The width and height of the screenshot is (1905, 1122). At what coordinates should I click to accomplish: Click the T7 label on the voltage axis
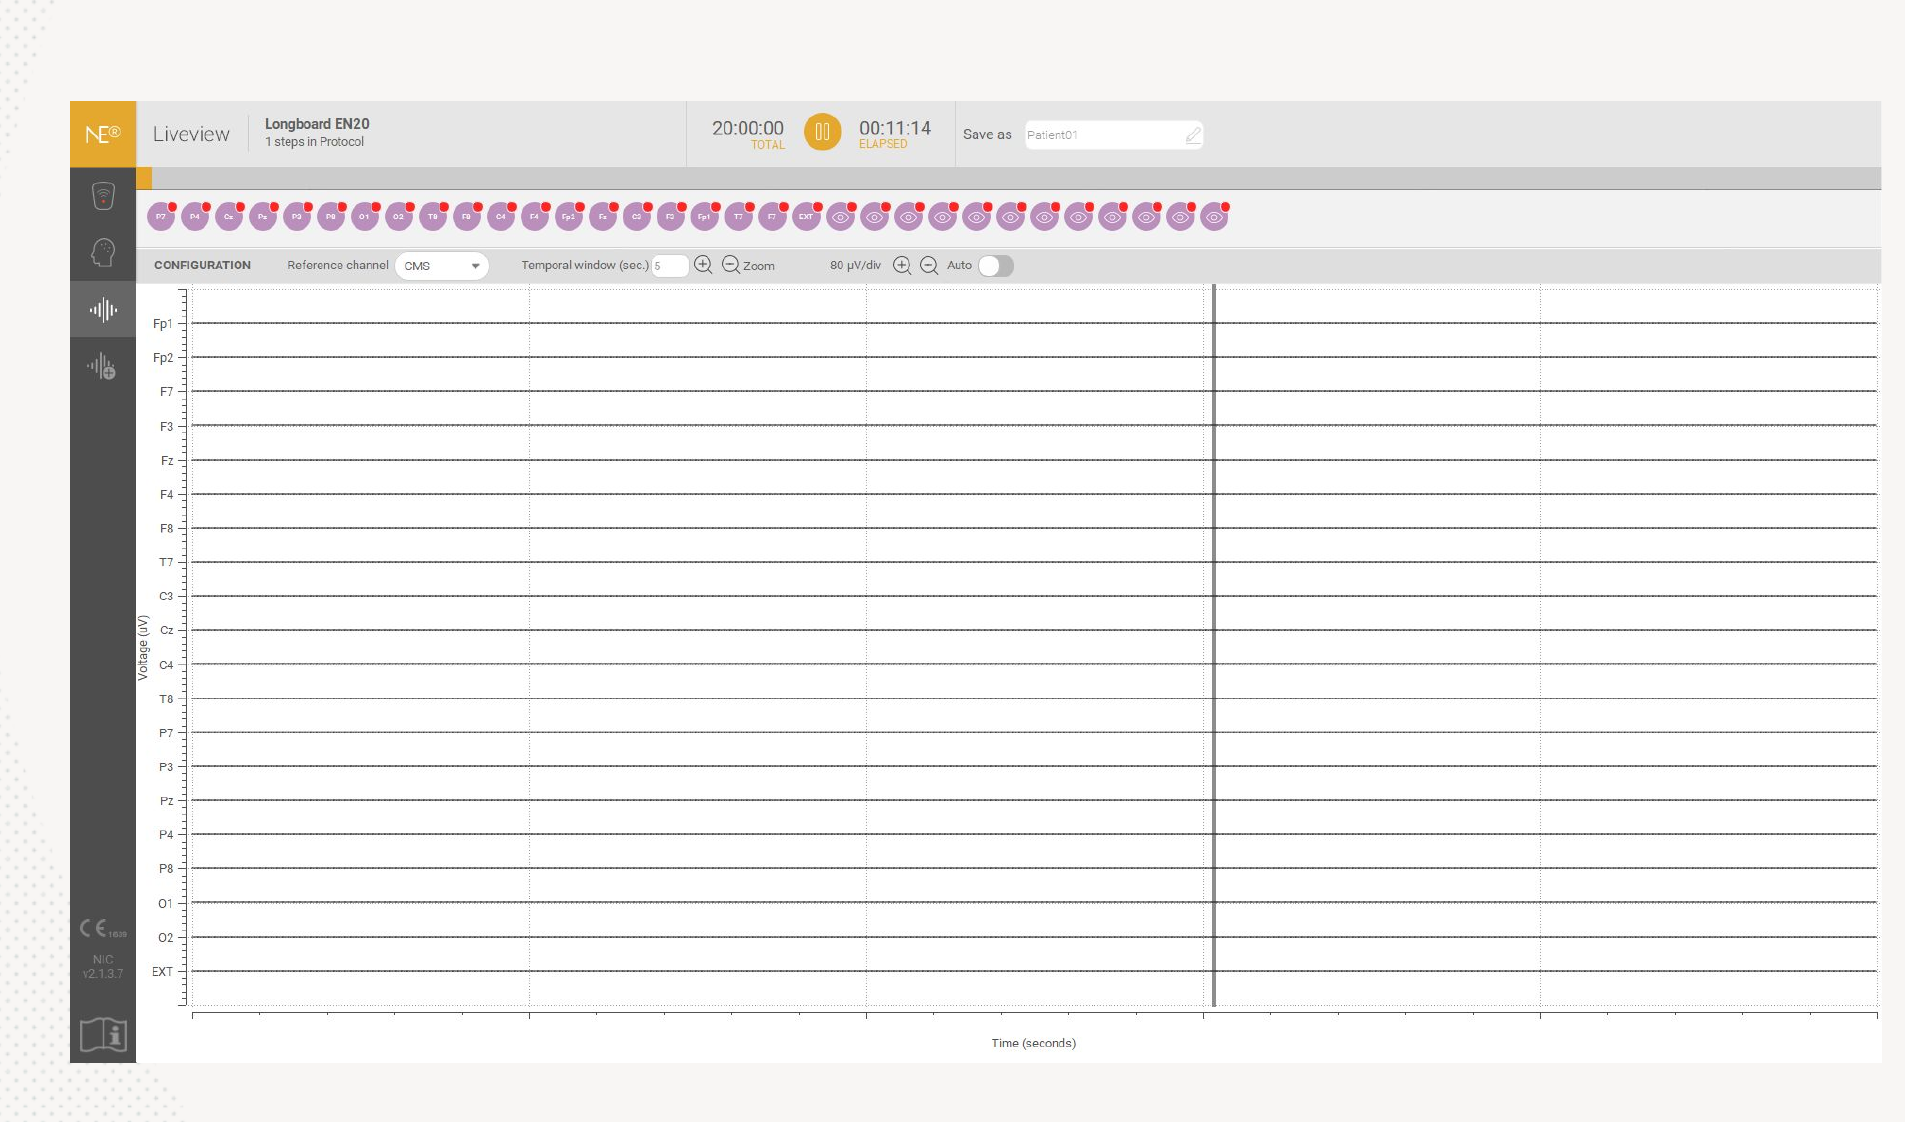[166, 563]
